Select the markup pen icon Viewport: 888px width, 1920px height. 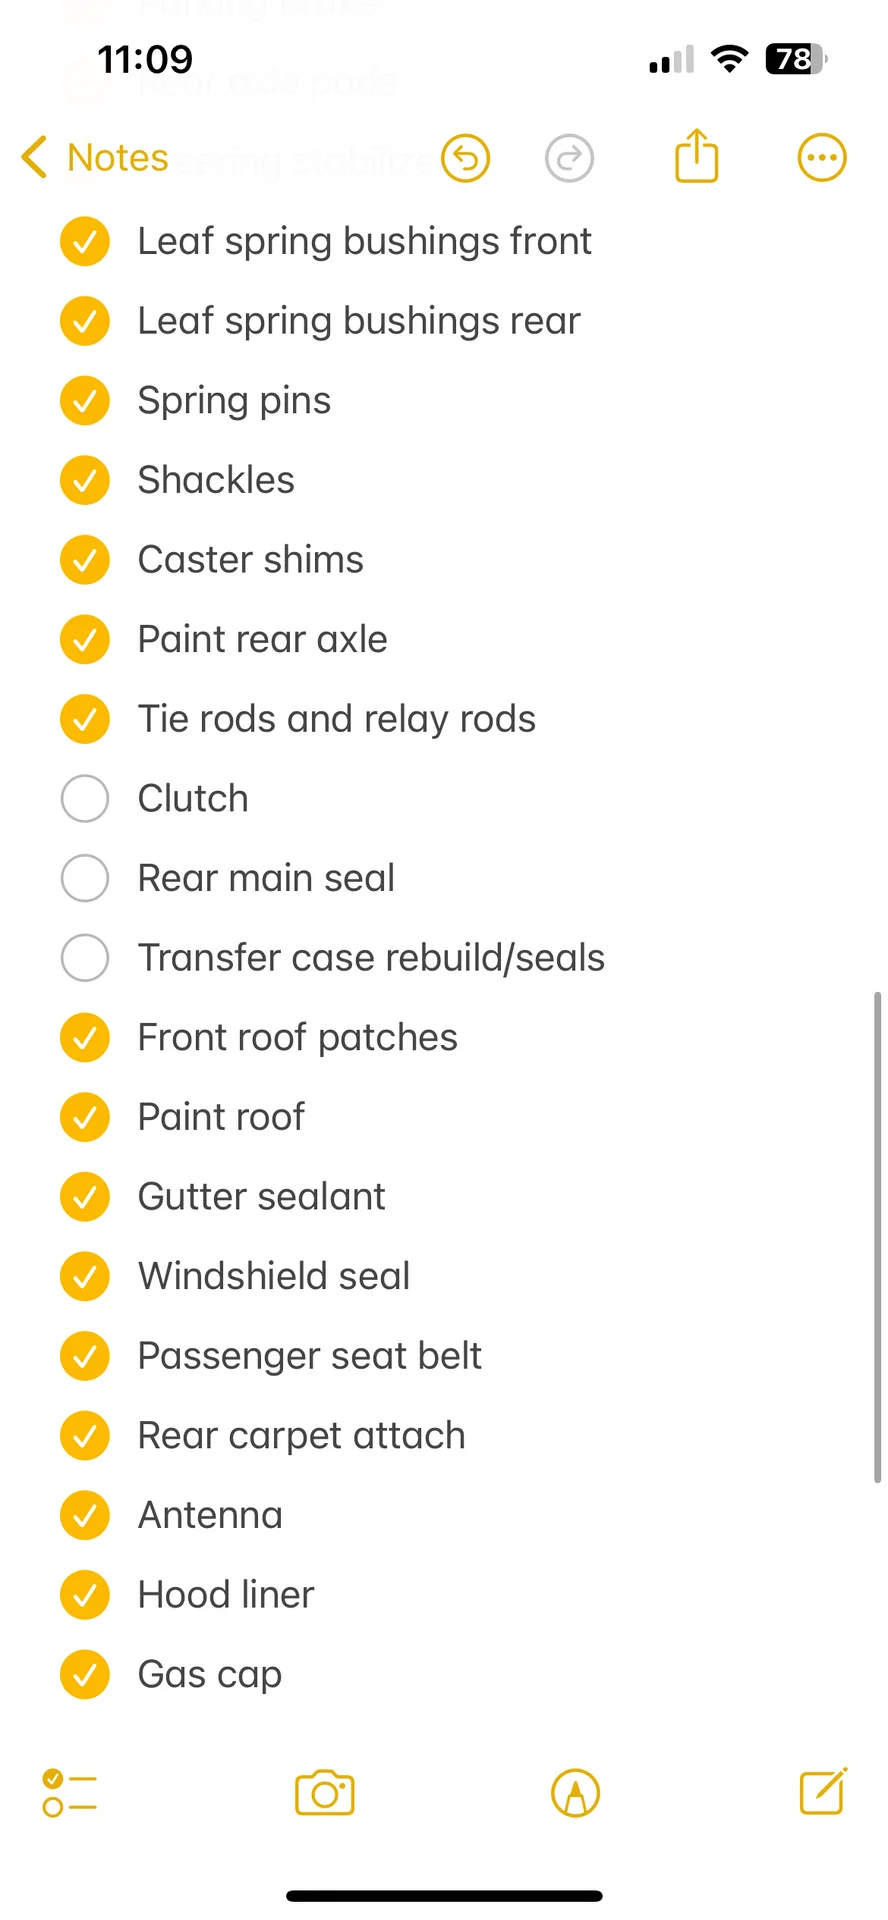click(x=575, y=1793)
